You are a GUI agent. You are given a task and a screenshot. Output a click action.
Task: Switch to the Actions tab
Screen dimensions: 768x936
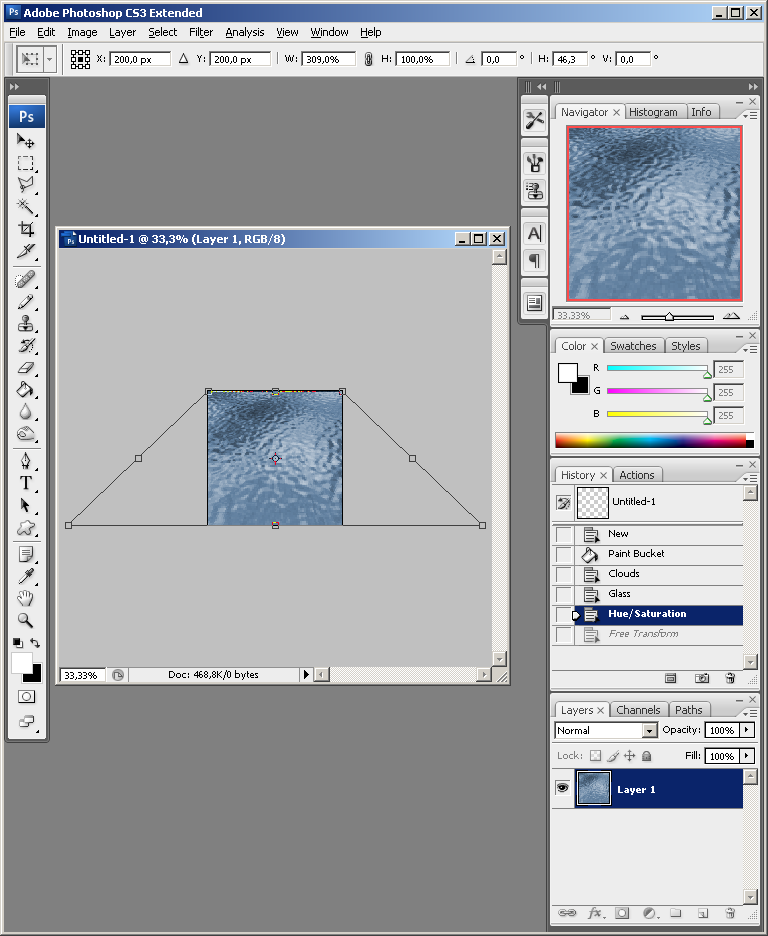tap(637, 475)
